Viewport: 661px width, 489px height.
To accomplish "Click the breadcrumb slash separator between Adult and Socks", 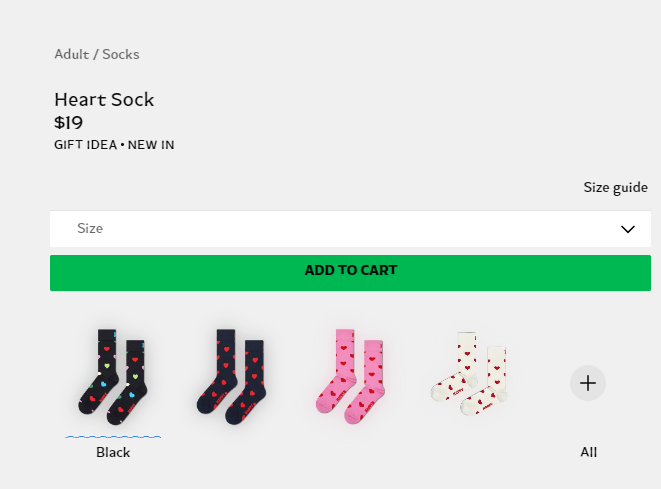I will [96, 54].
